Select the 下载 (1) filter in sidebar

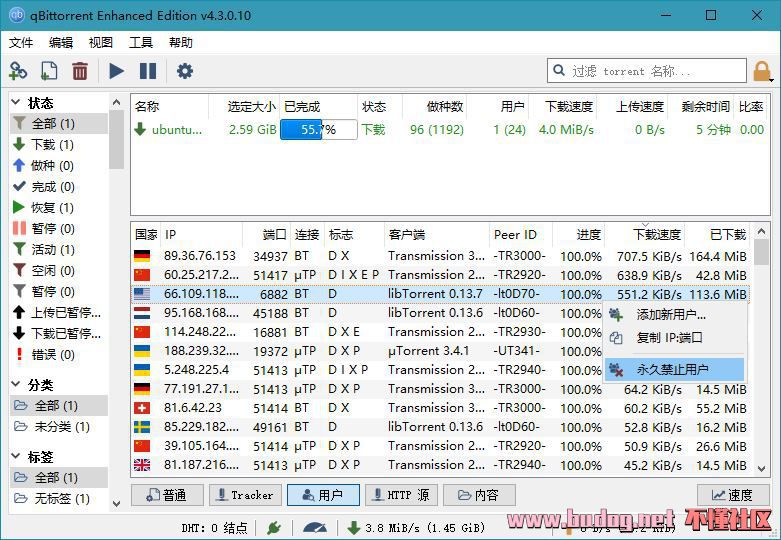[x=52, y=145]
